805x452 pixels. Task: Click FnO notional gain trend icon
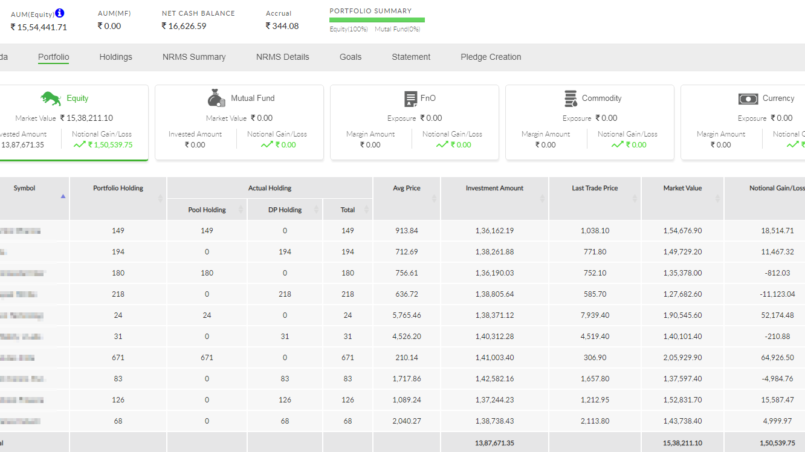point(442,145)
